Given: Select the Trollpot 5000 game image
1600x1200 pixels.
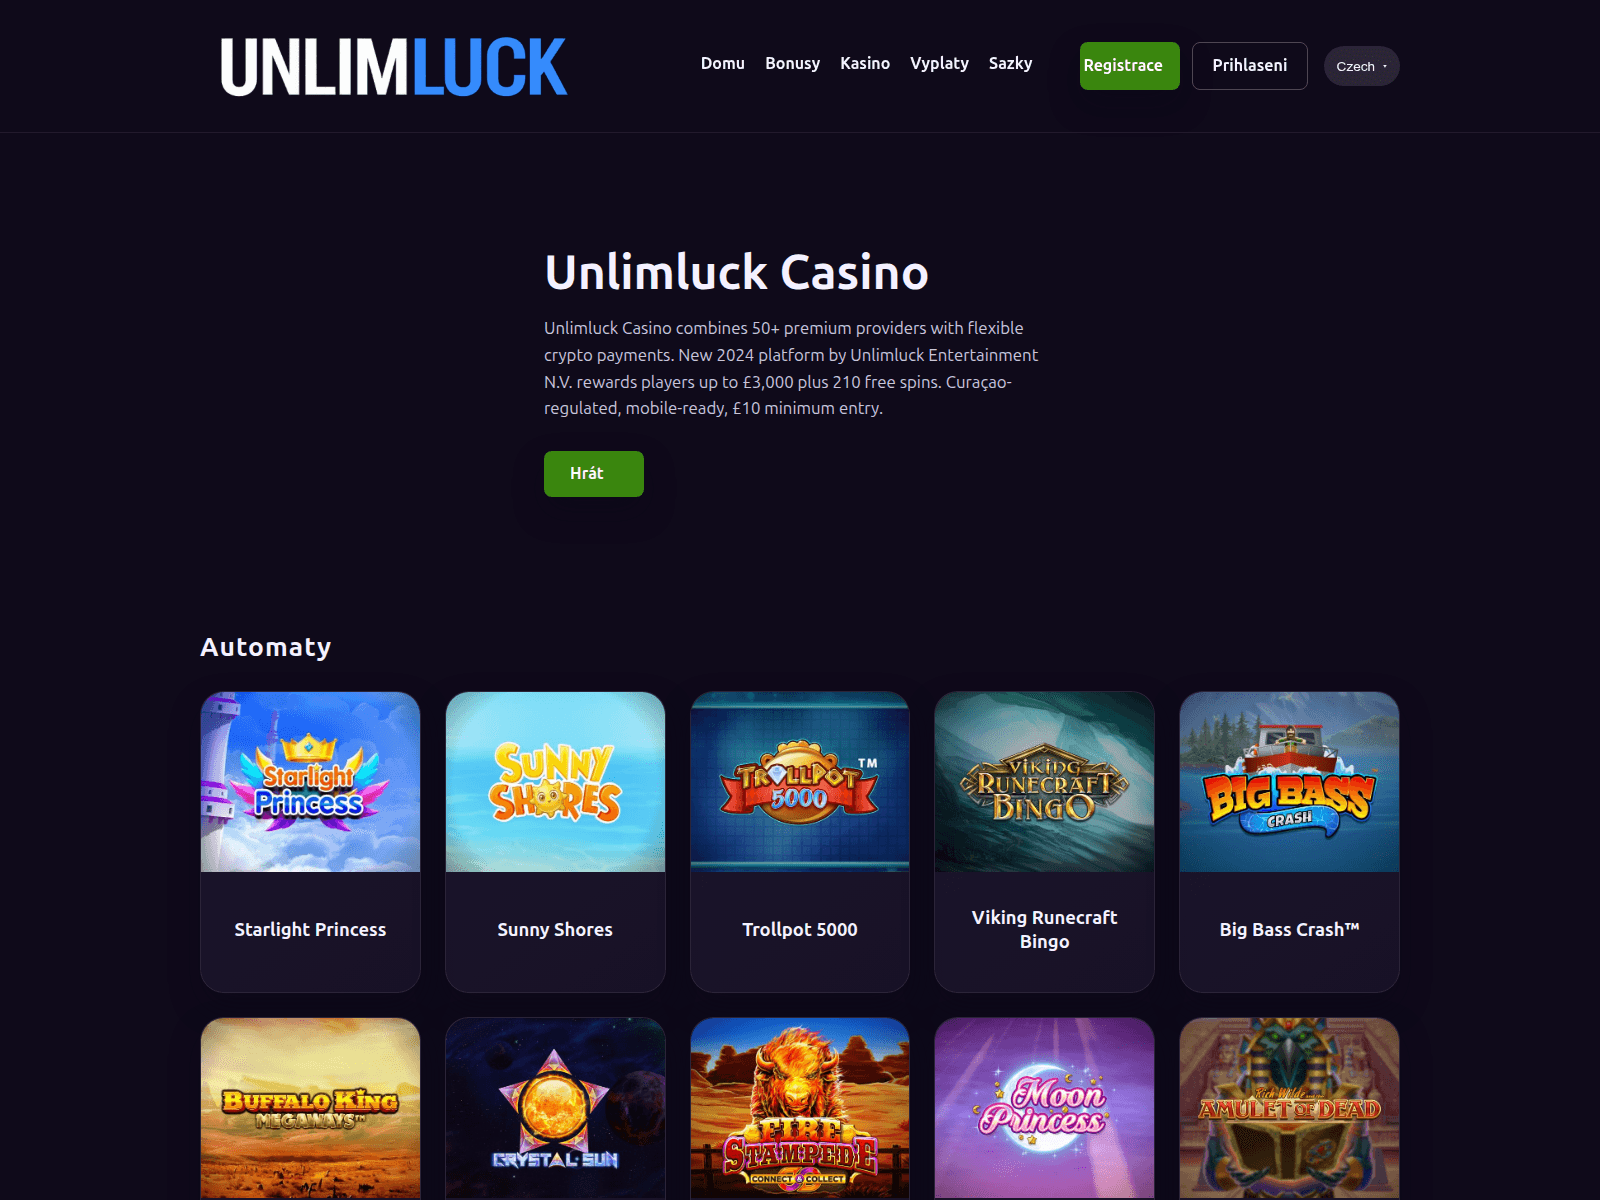Looking at the screenshot, I should click(x=800, y=782).
